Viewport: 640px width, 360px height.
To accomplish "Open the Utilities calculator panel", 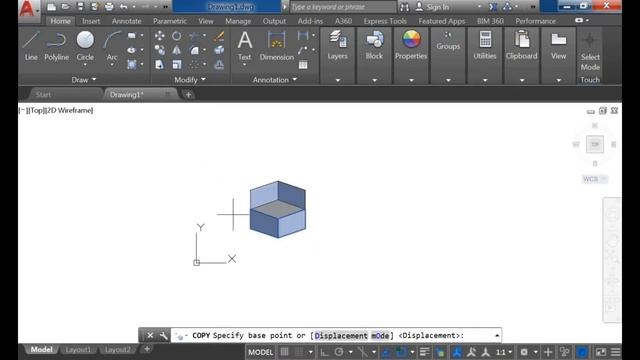I will 484,45.
